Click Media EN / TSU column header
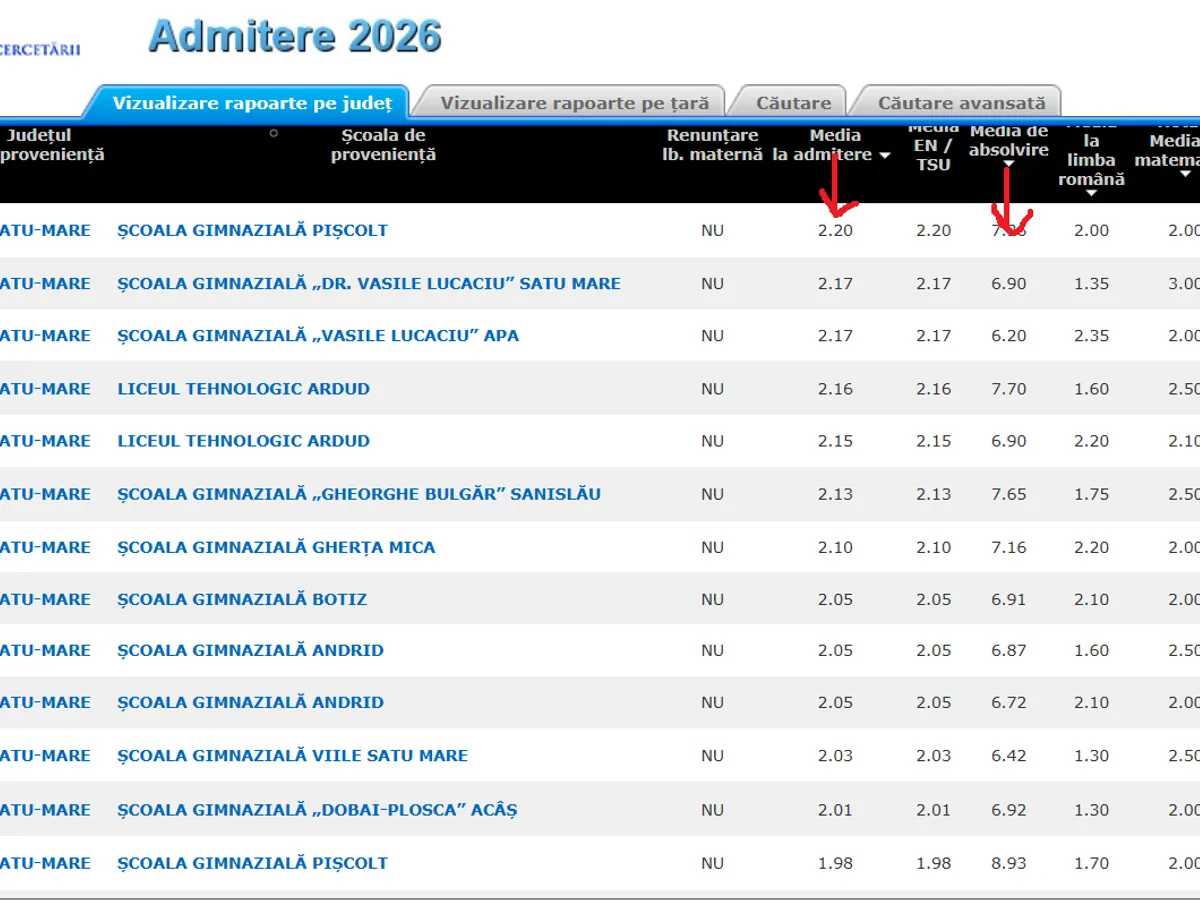1200x900 pixels. [x=933, y=146]
